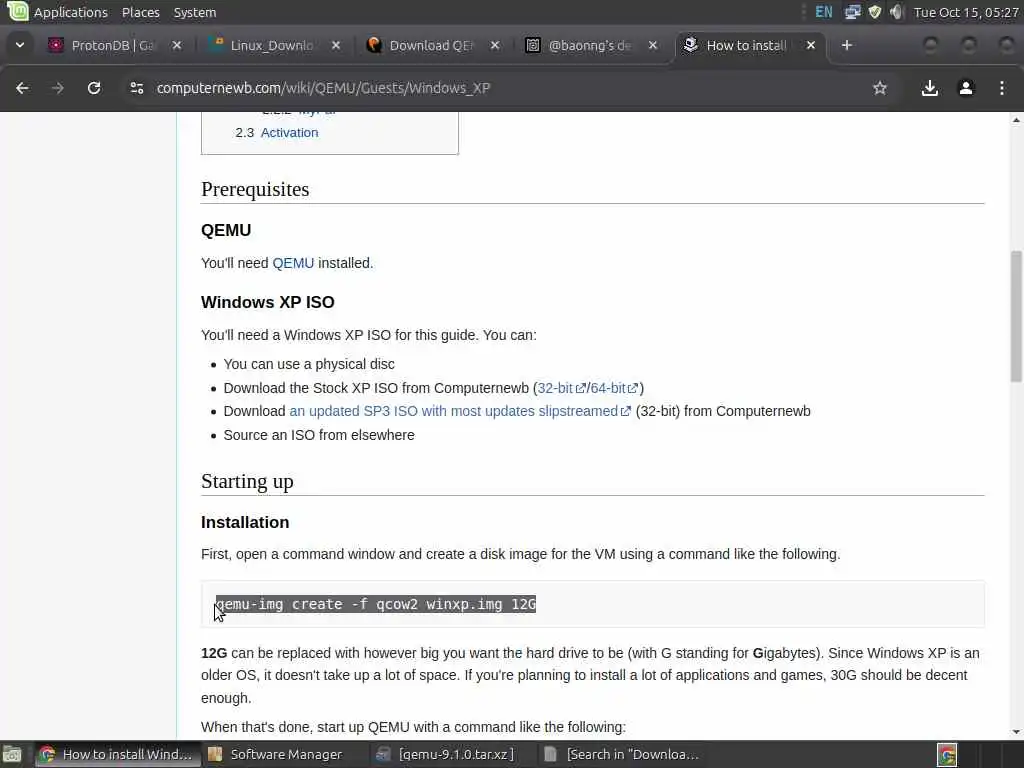Open the browser downloads icon
This screenshot has width=1024, height=768.
[x=929, y=88]
